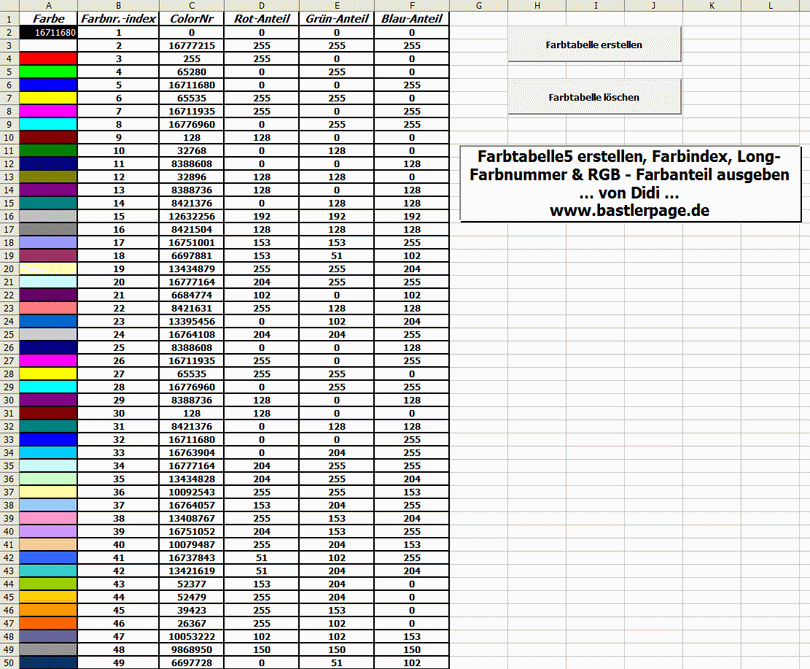Image resolution: width=810 pixels, height=669 pixels.
Task: Click the 'Farbtabelle erstellen' button
Action: (594, 44)
